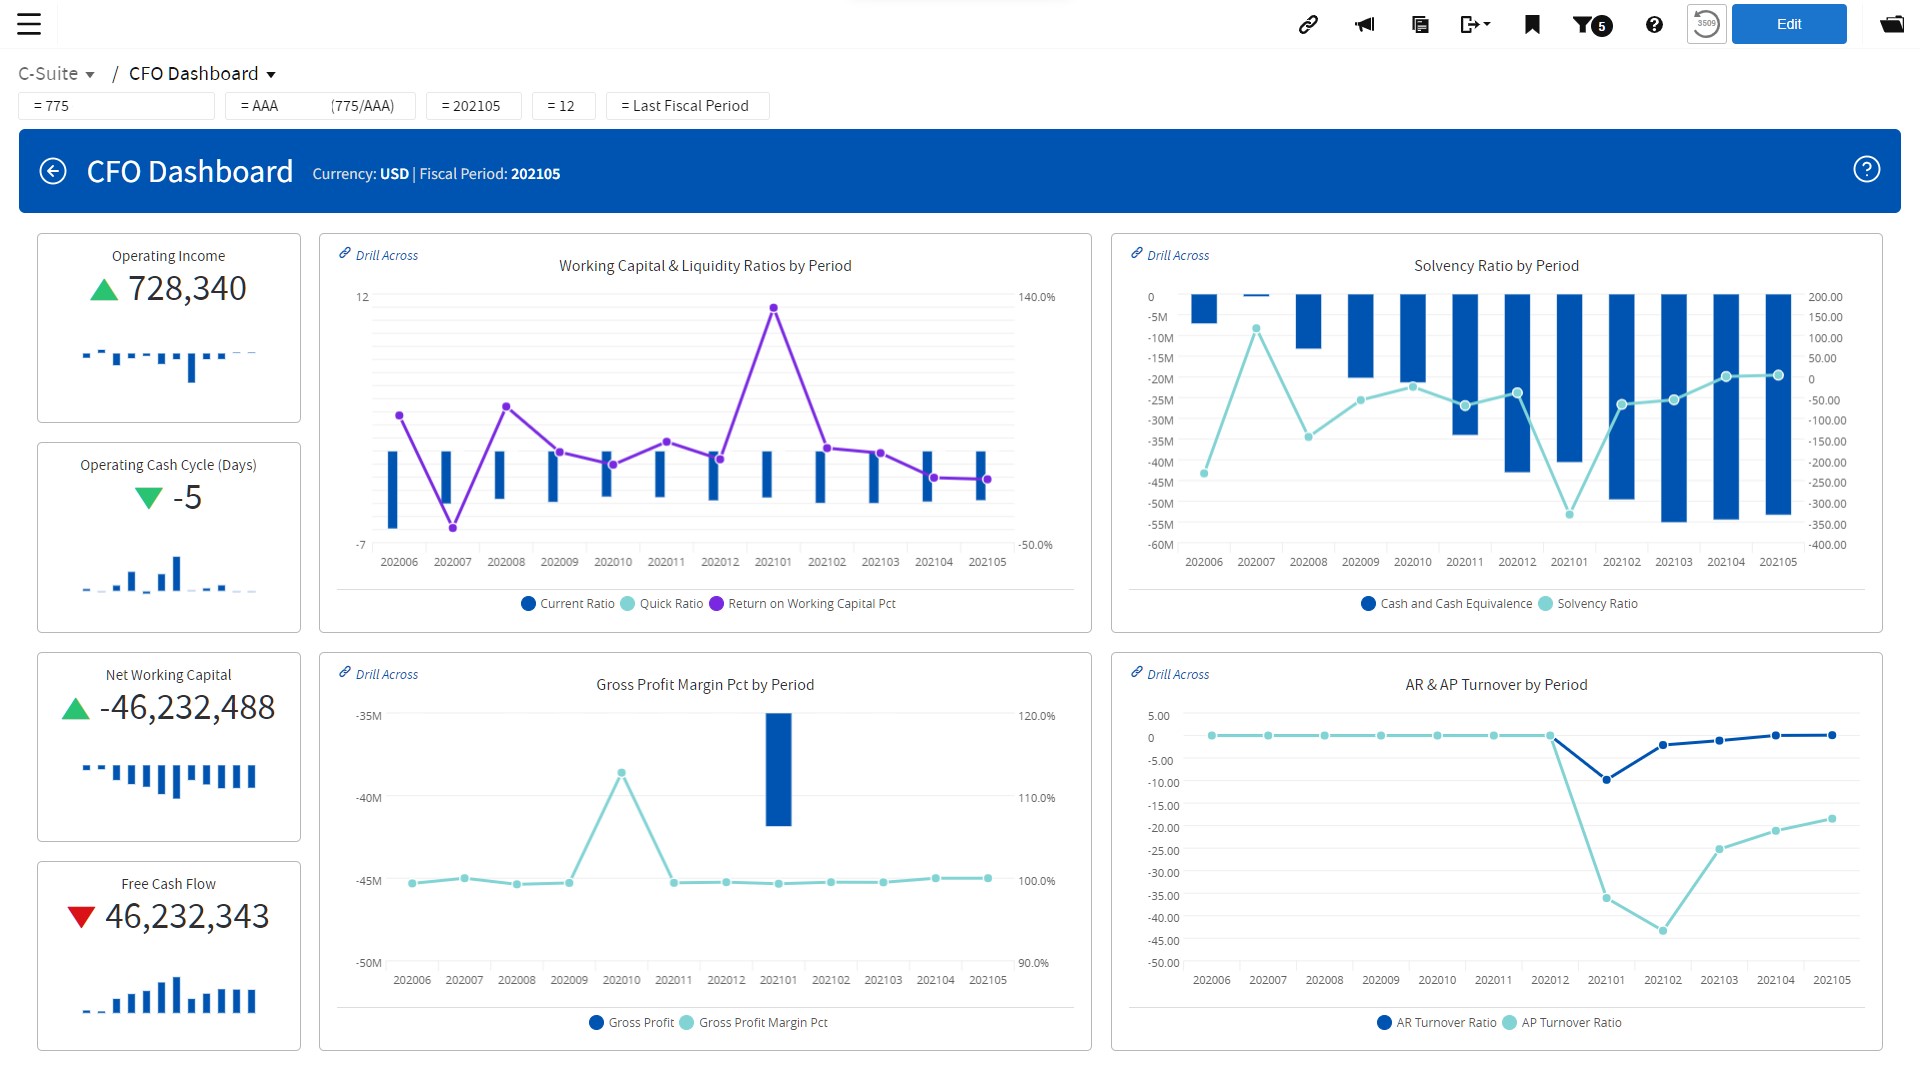
Task: Open the navigation hamburger menu
Action: click(30, 24)
